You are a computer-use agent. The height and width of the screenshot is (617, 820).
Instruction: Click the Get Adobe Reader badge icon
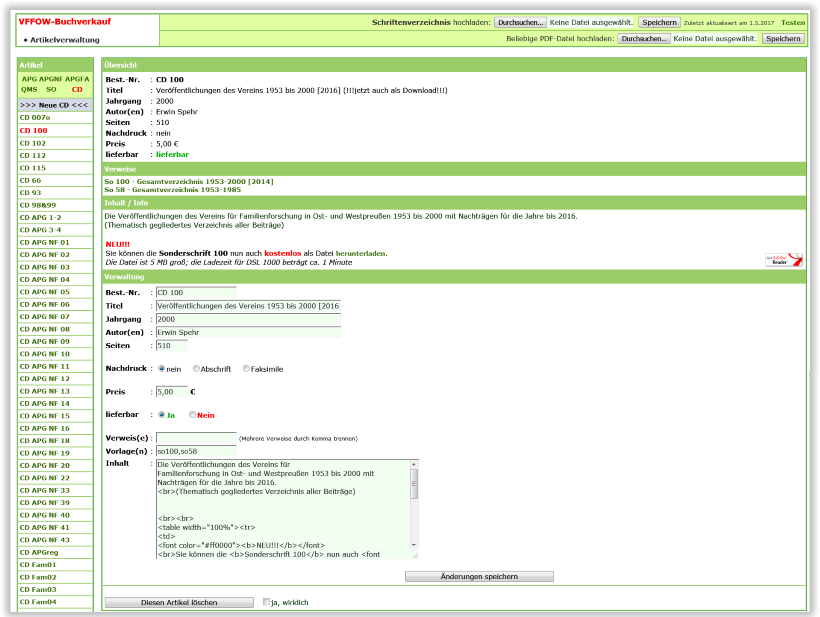pyautogui.click(x=783, y=259)
